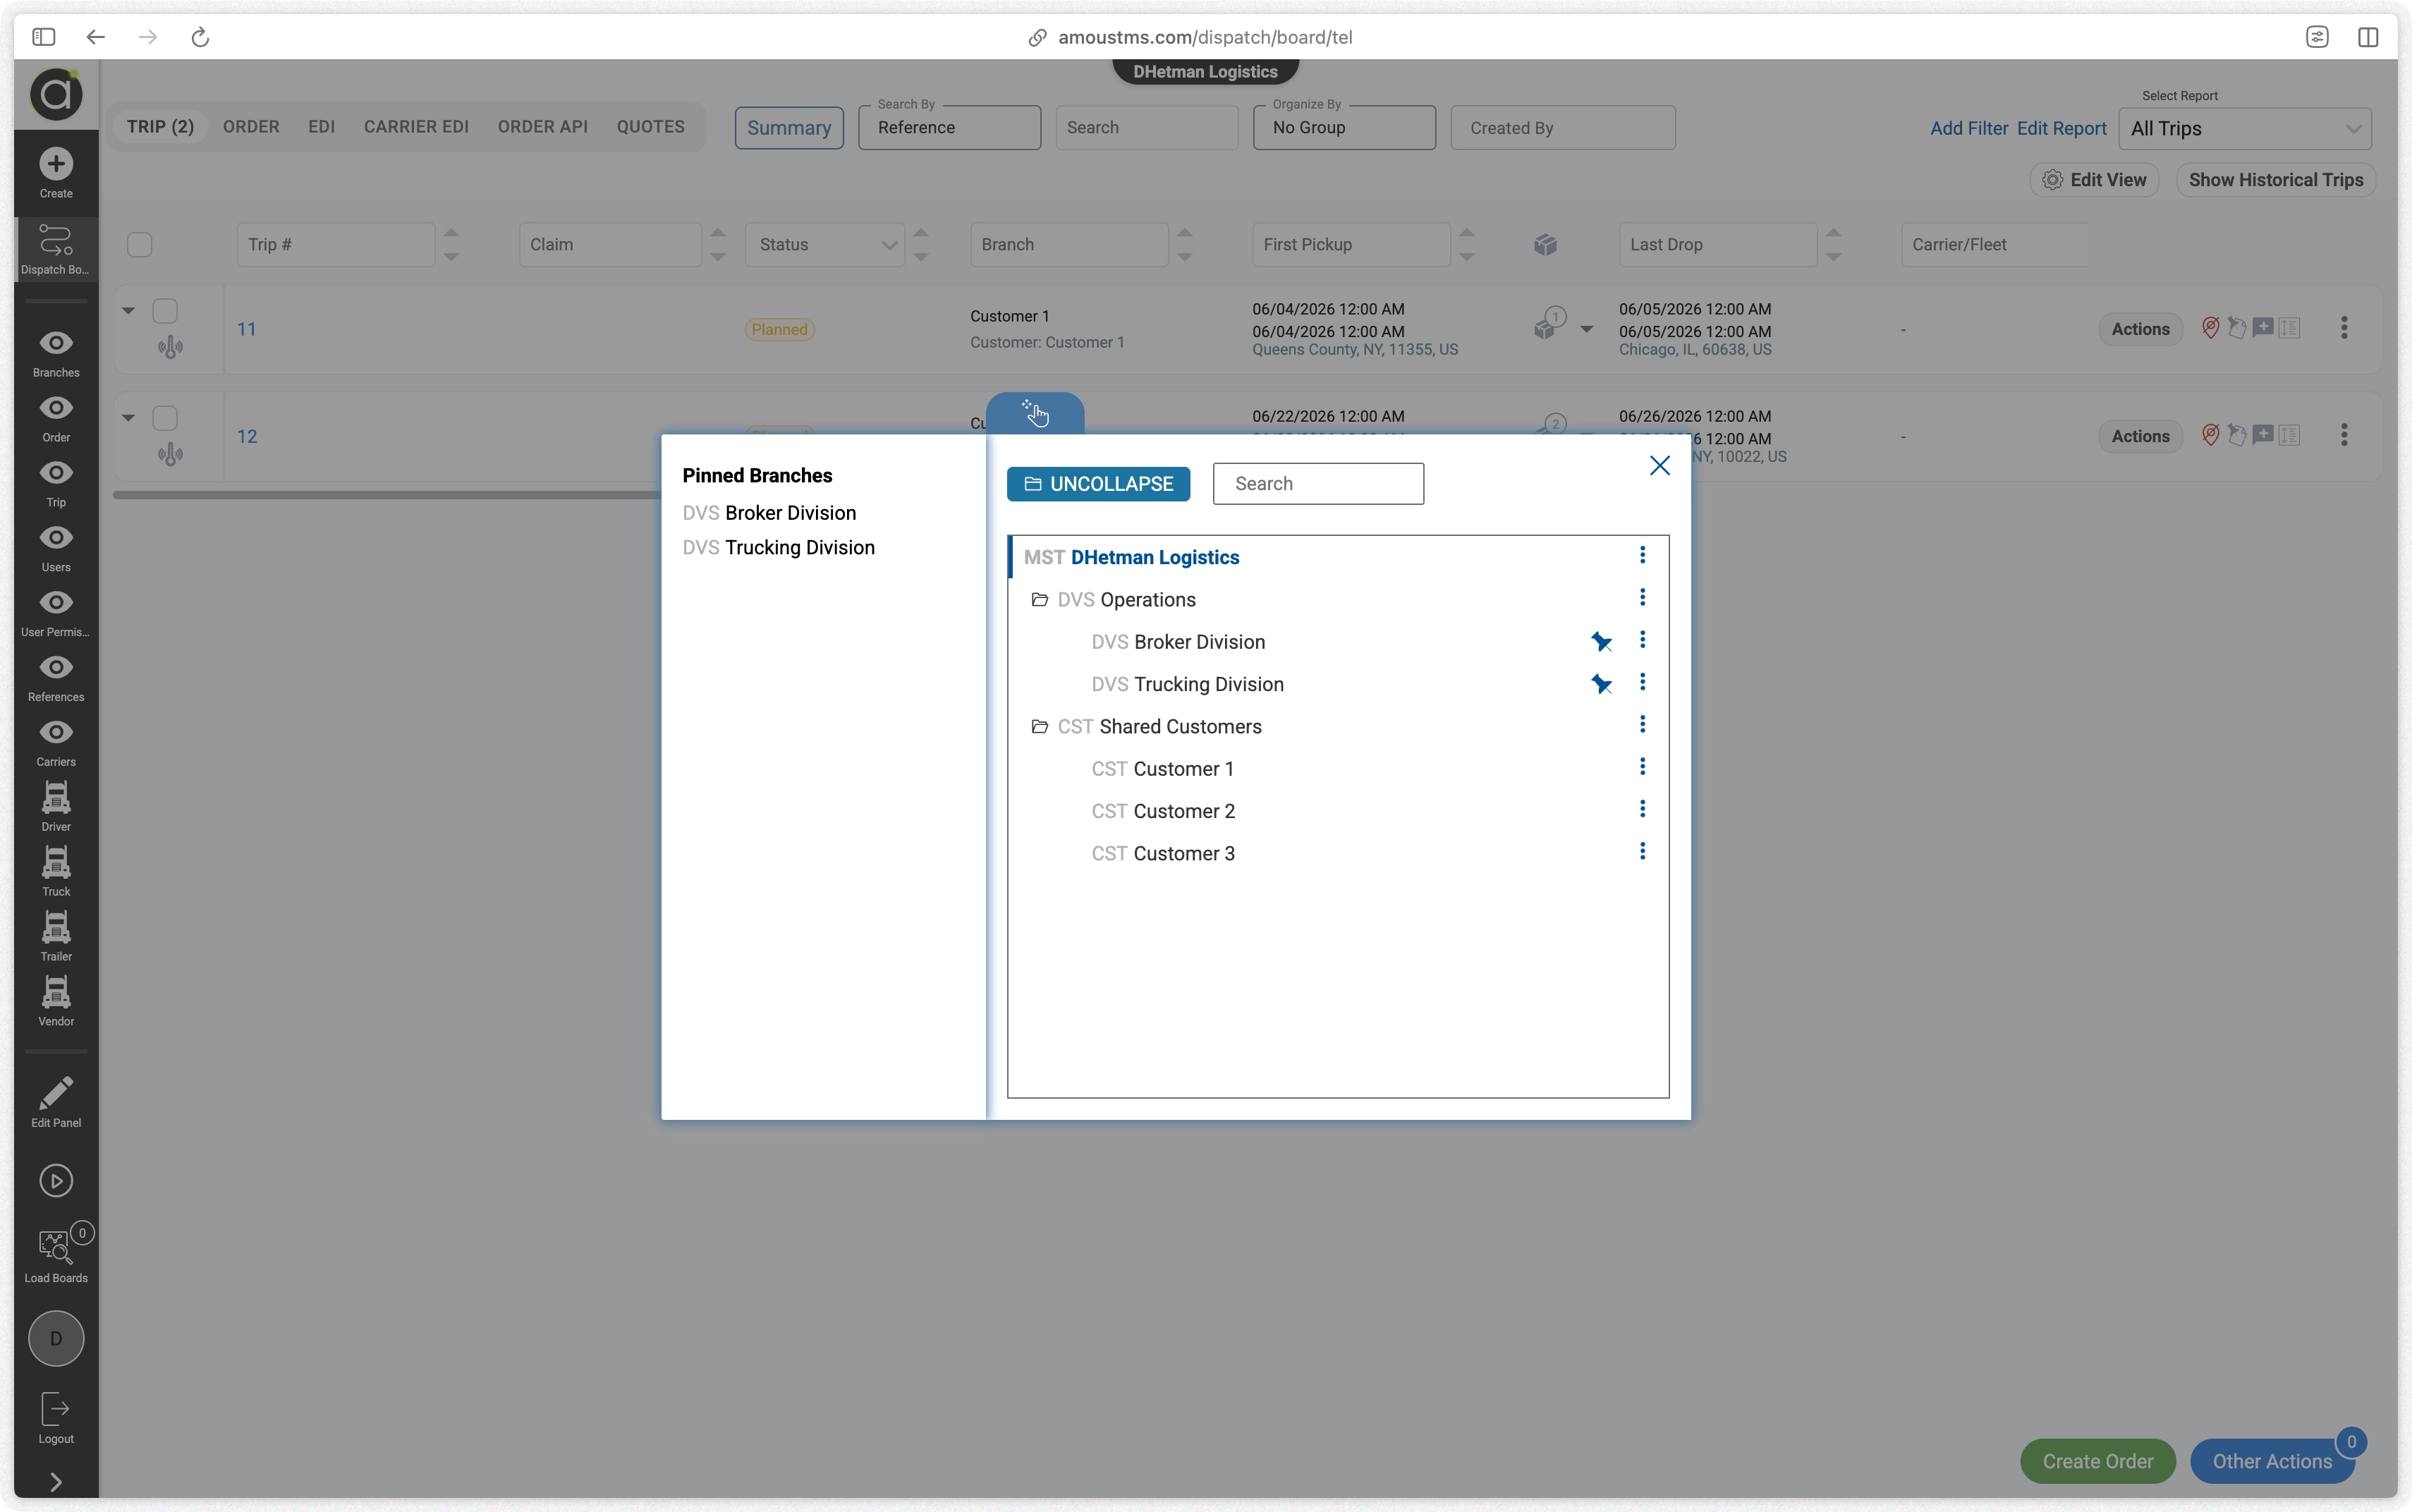Open Truck list in sidebar
2412x1512 pixels.
(x=56, y=872)
